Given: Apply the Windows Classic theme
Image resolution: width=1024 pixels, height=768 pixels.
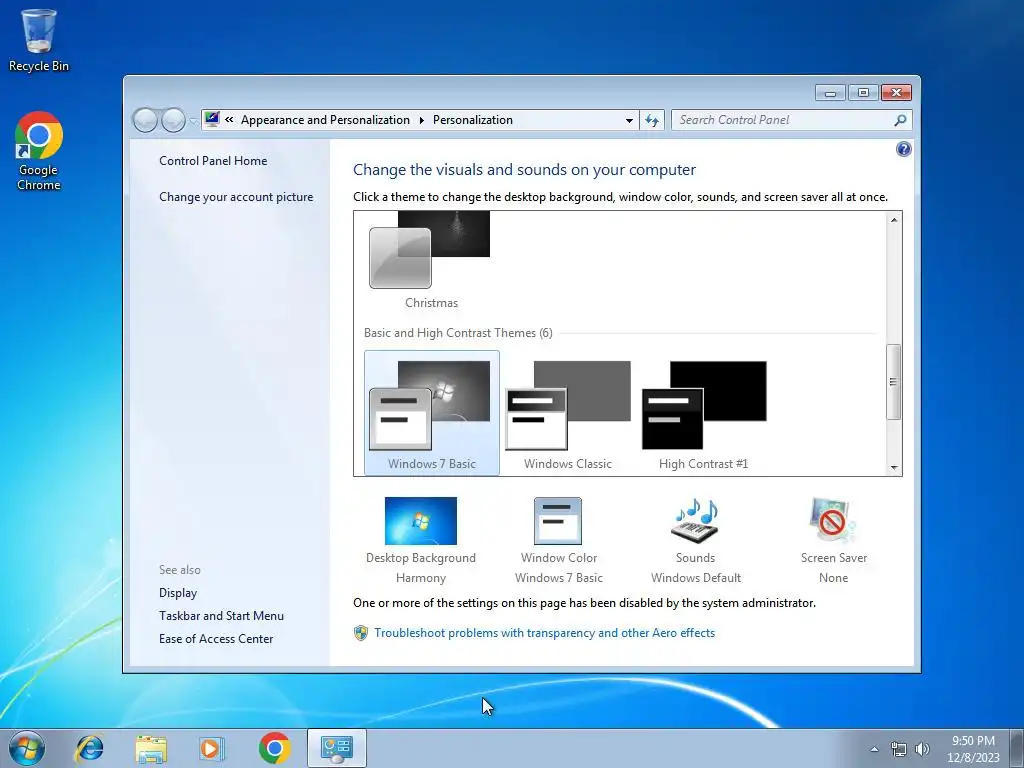Looking at the screenshot, I should pos(568,413).
